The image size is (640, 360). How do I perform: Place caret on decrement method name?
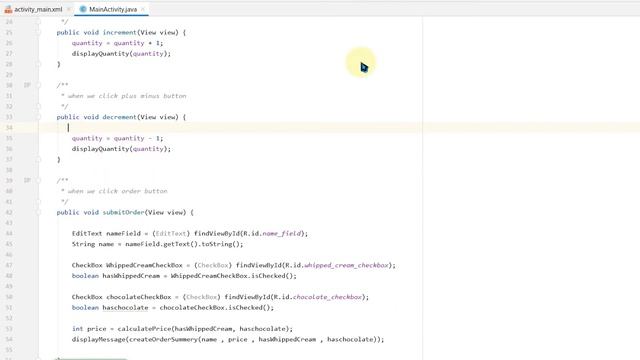coord(120,117)
